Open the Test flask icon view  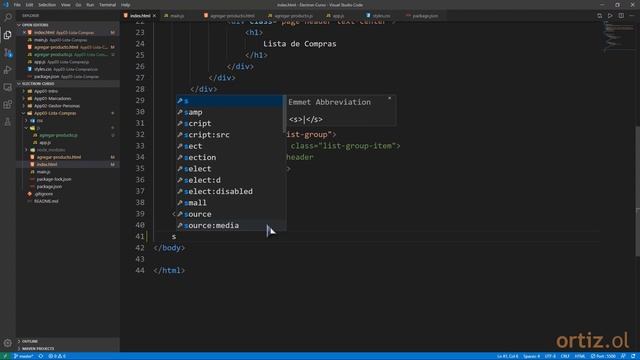[x=7, y=122]
